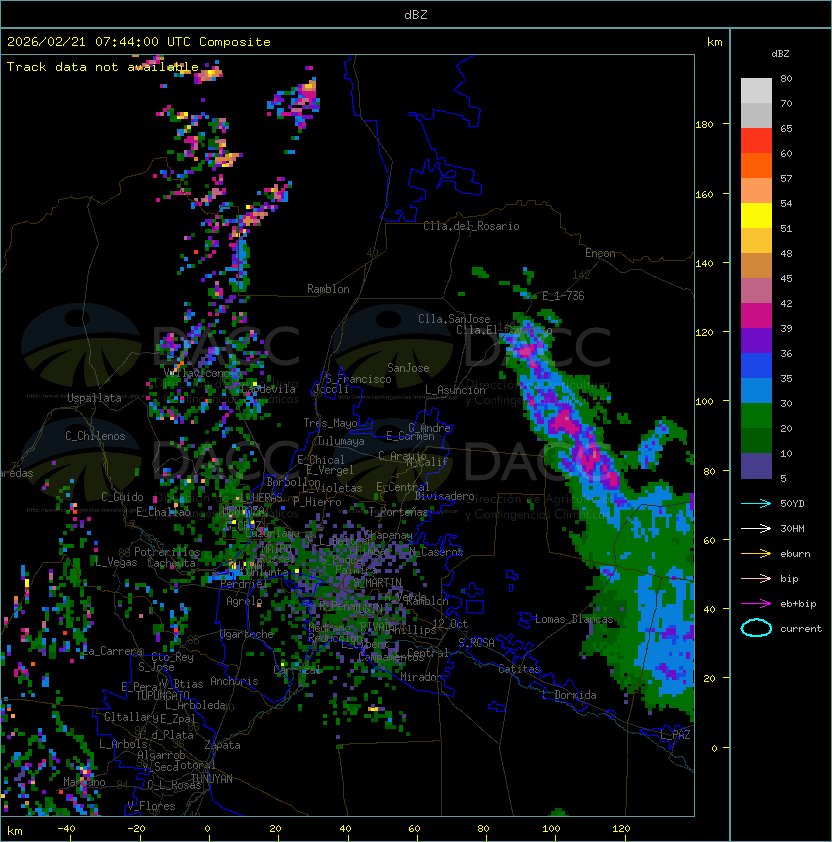Image resolution: width=832 pixels, height=842 pixels.
Task: Click the Encon label near top right
Action: pos(600,253)
